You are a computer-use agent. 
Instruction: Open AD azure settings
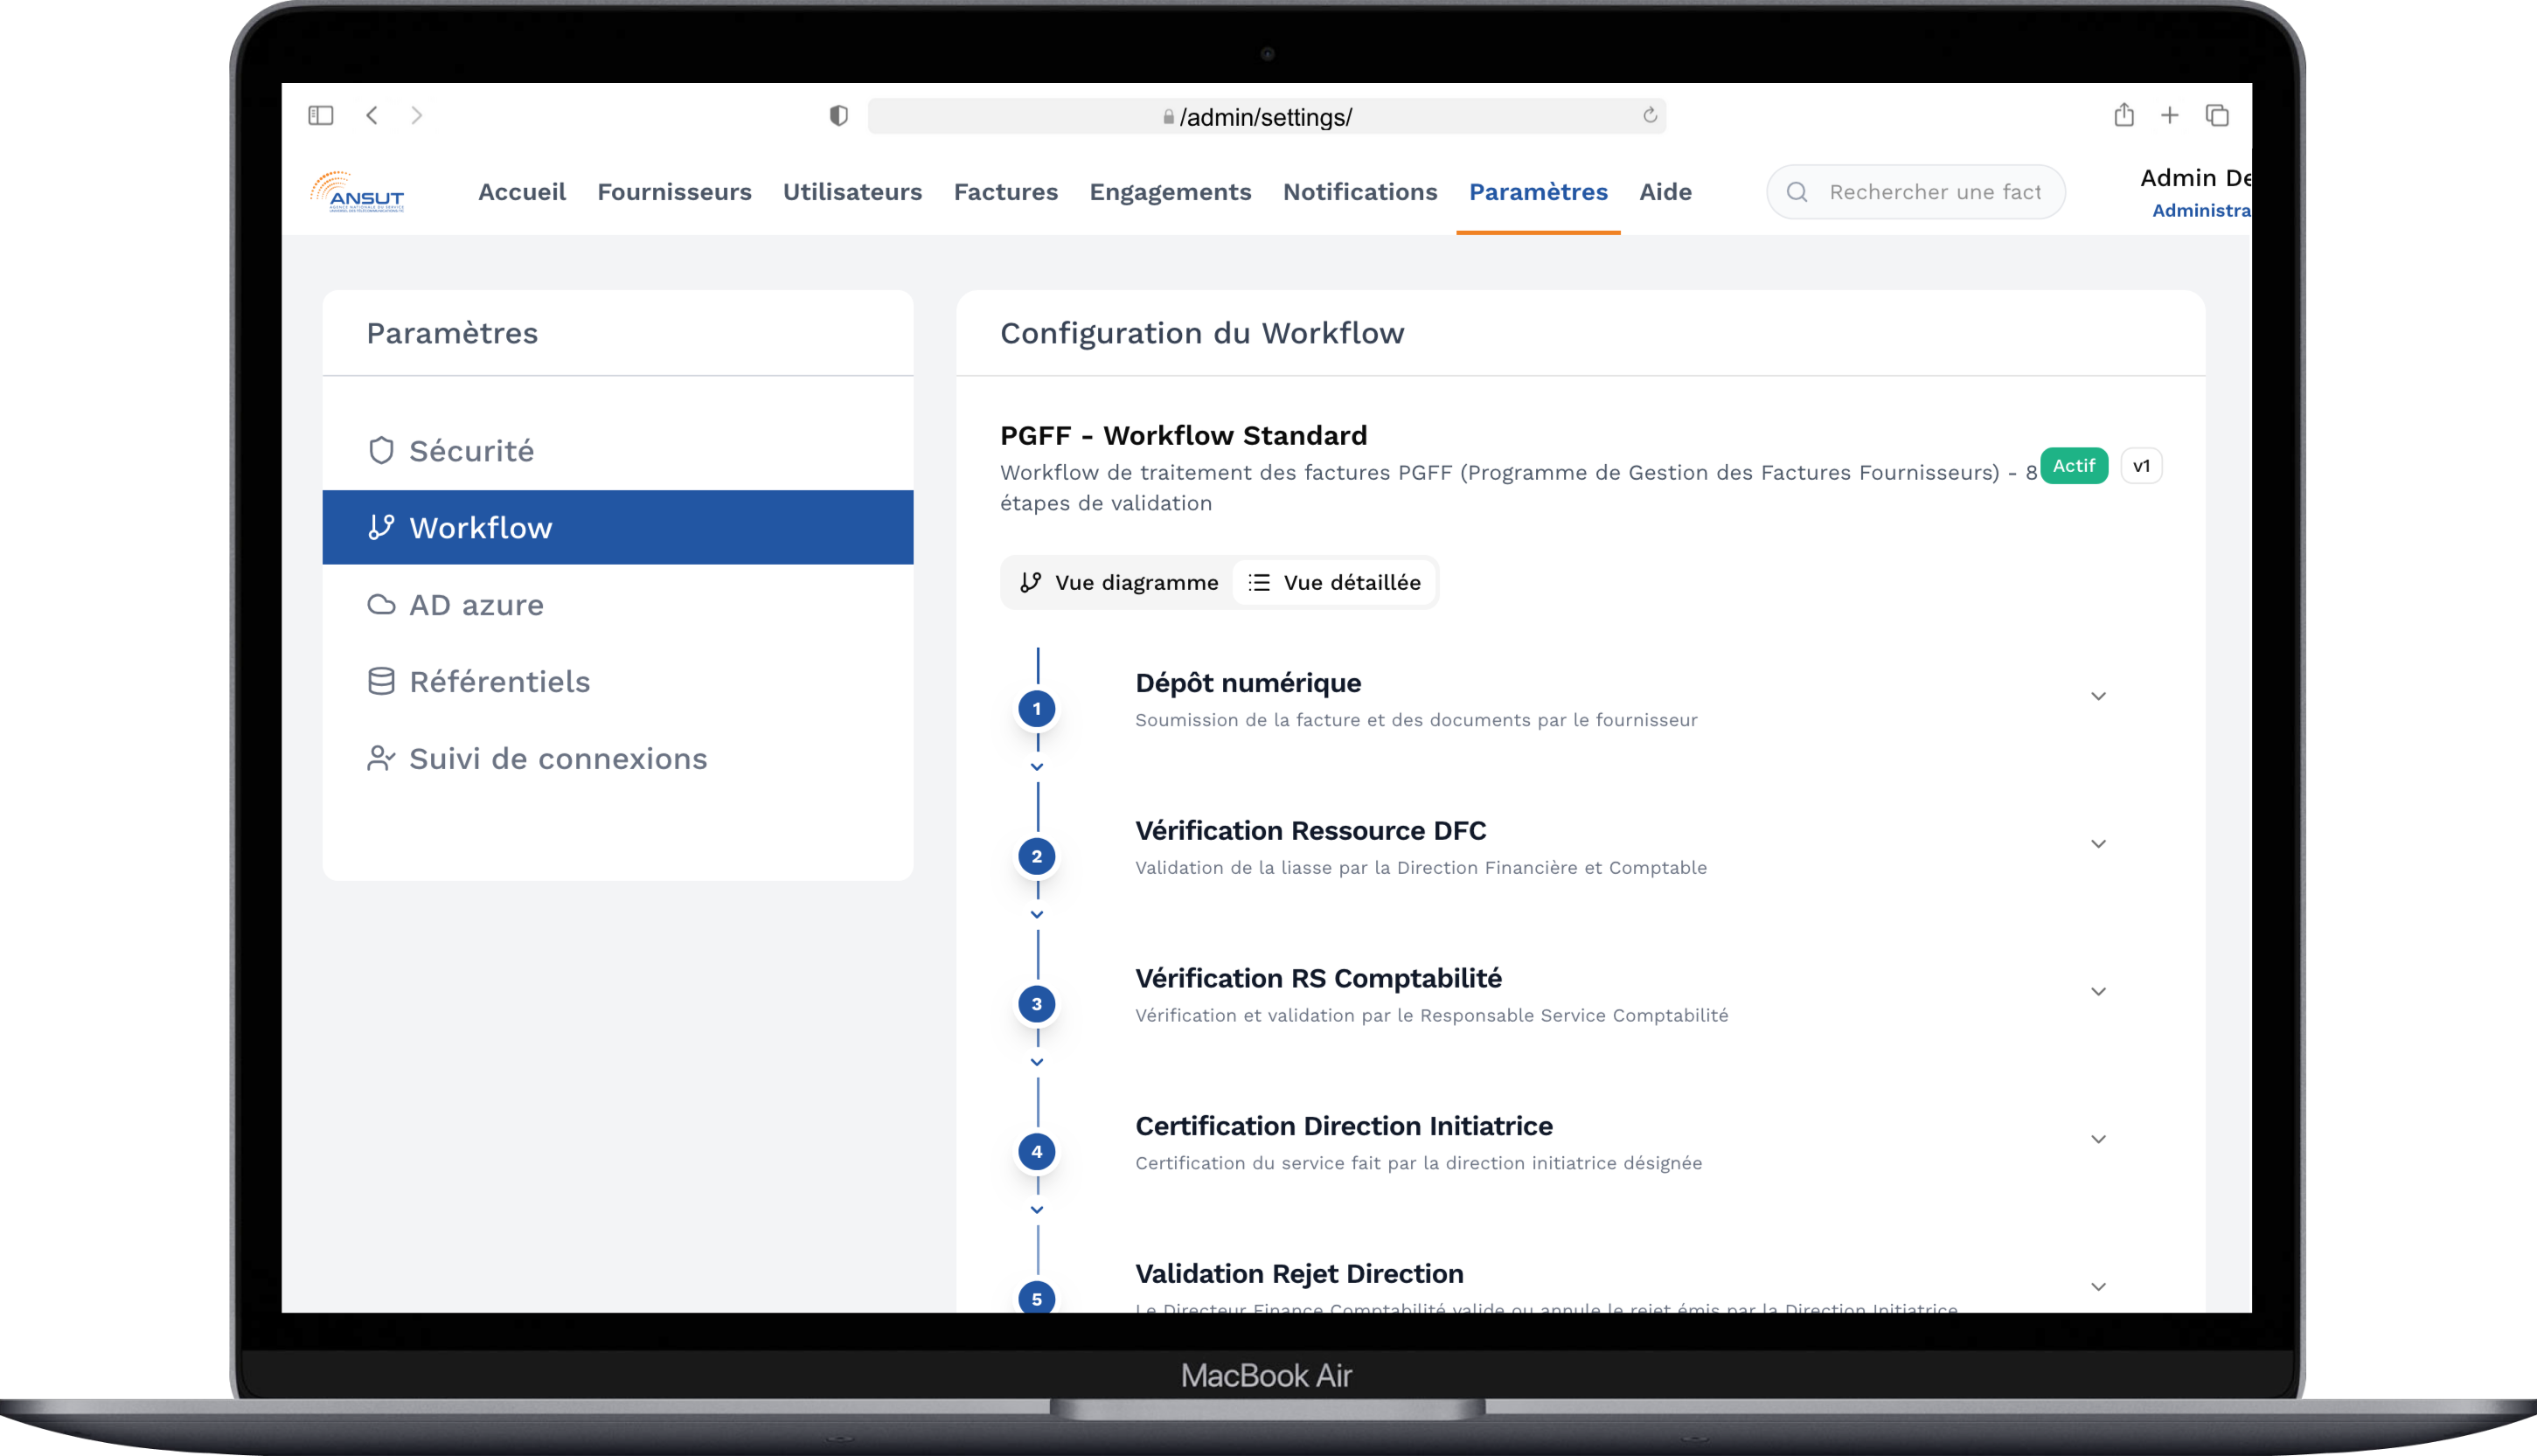point(618,605)
